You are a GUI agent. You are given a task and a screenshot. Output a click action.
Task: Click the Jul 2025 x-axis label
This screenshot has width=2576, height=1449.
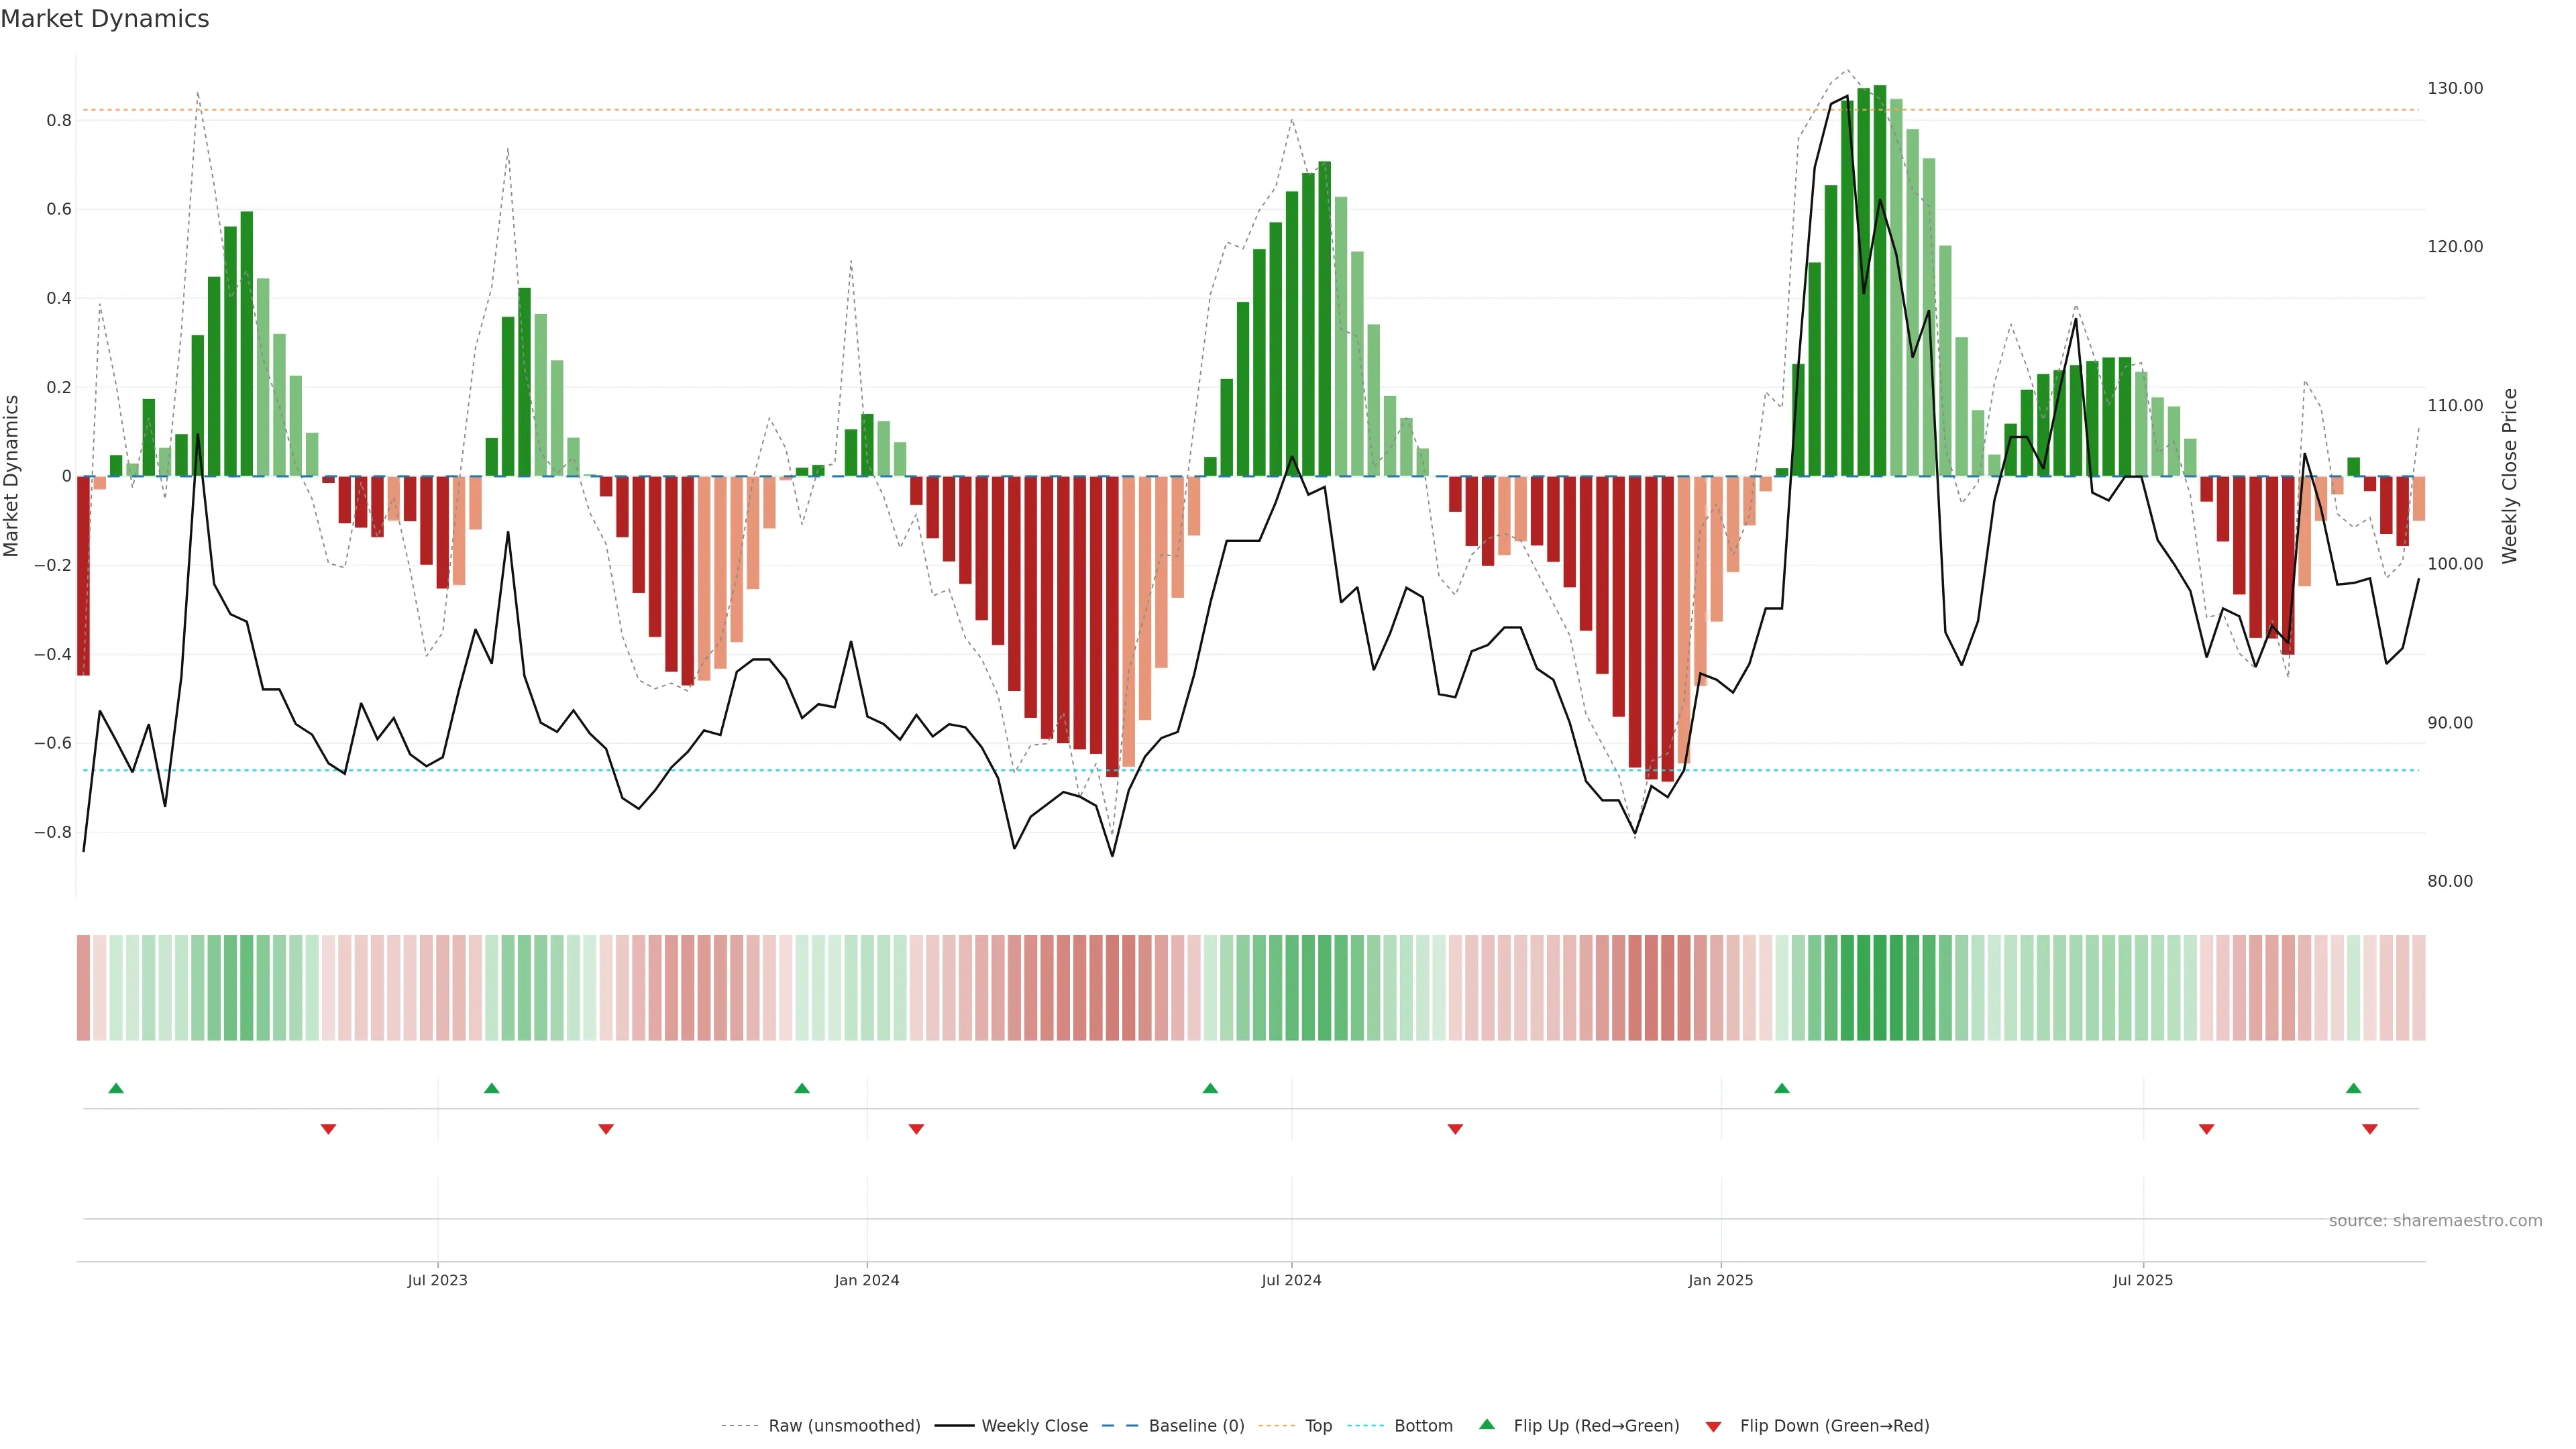(x=2143, y=1280)
